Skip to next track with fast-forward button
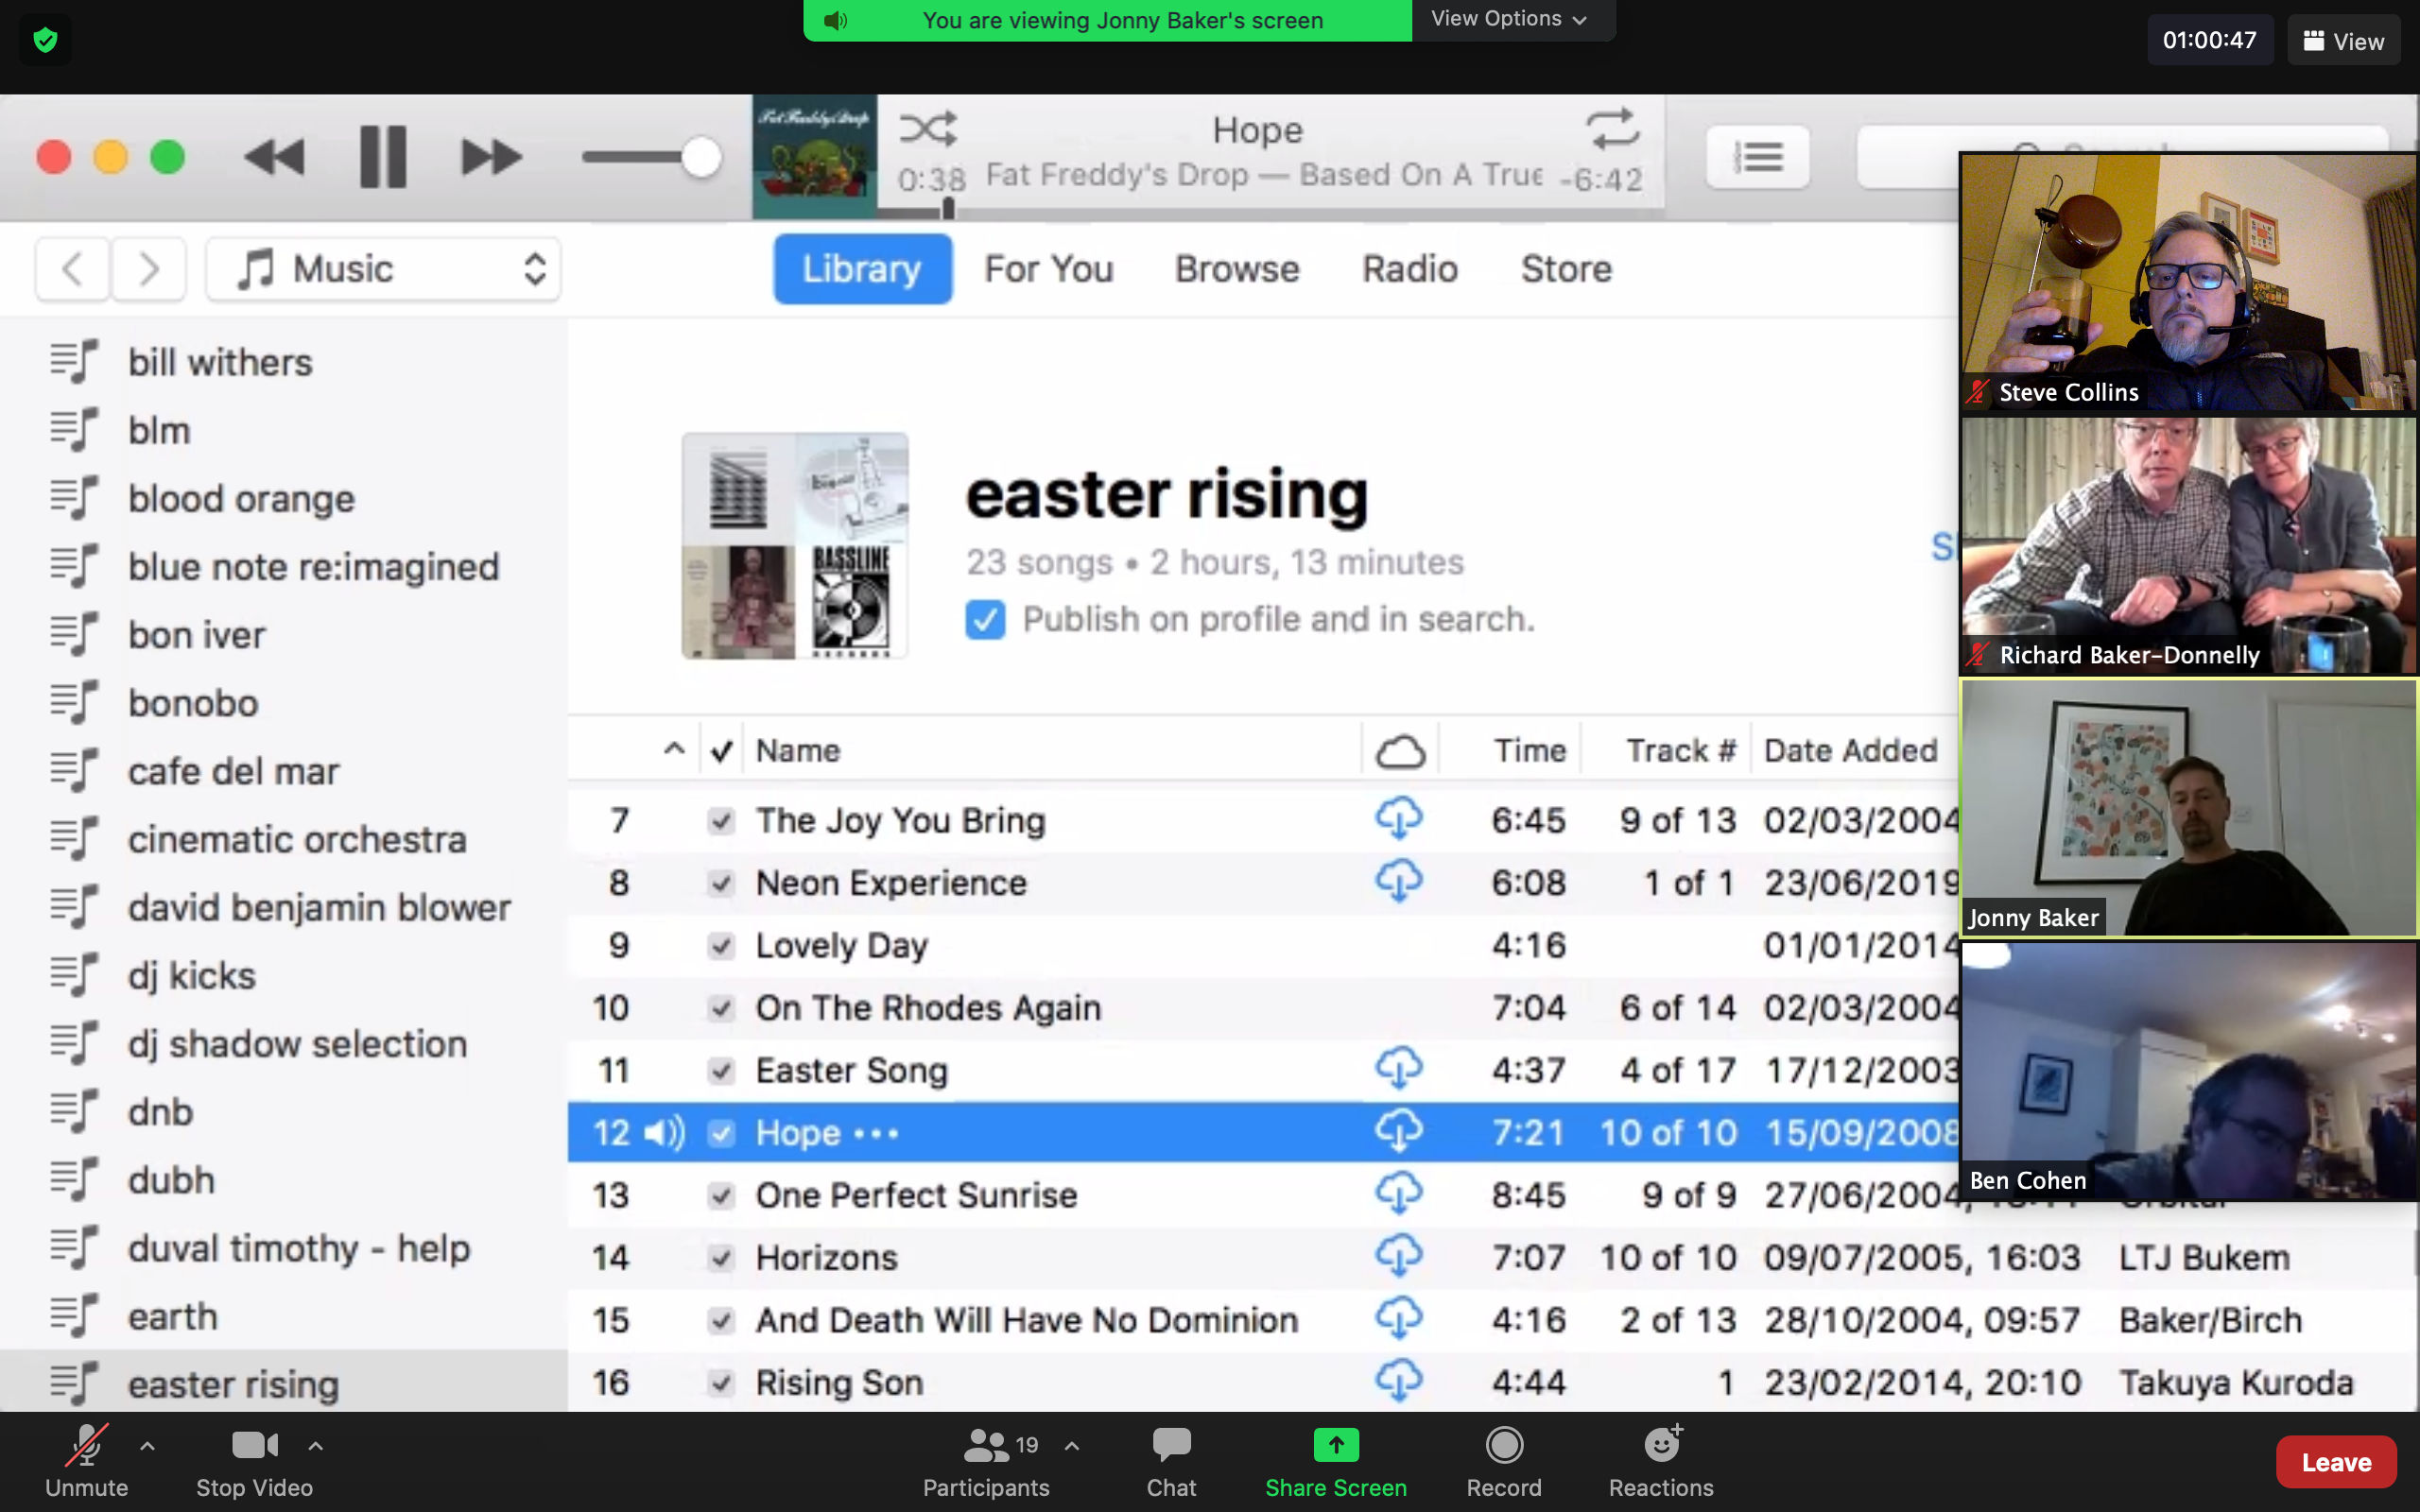The width and height of the screenshot is (2420, 1512). tap(491, 157)
